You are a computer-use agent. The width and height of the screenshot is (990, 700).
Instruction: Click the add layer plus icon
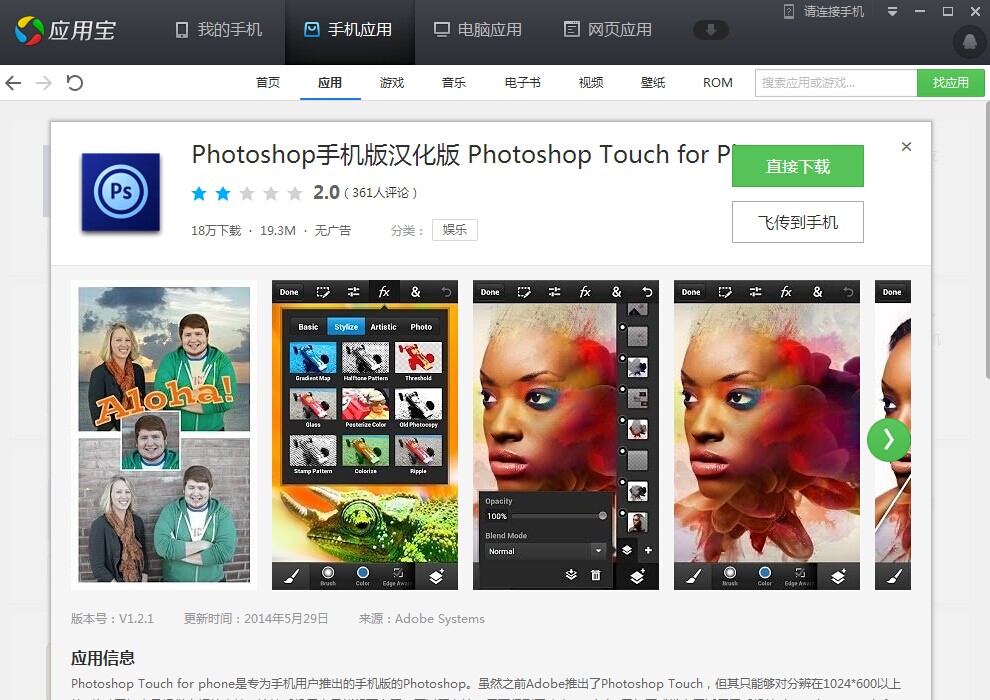648,550
